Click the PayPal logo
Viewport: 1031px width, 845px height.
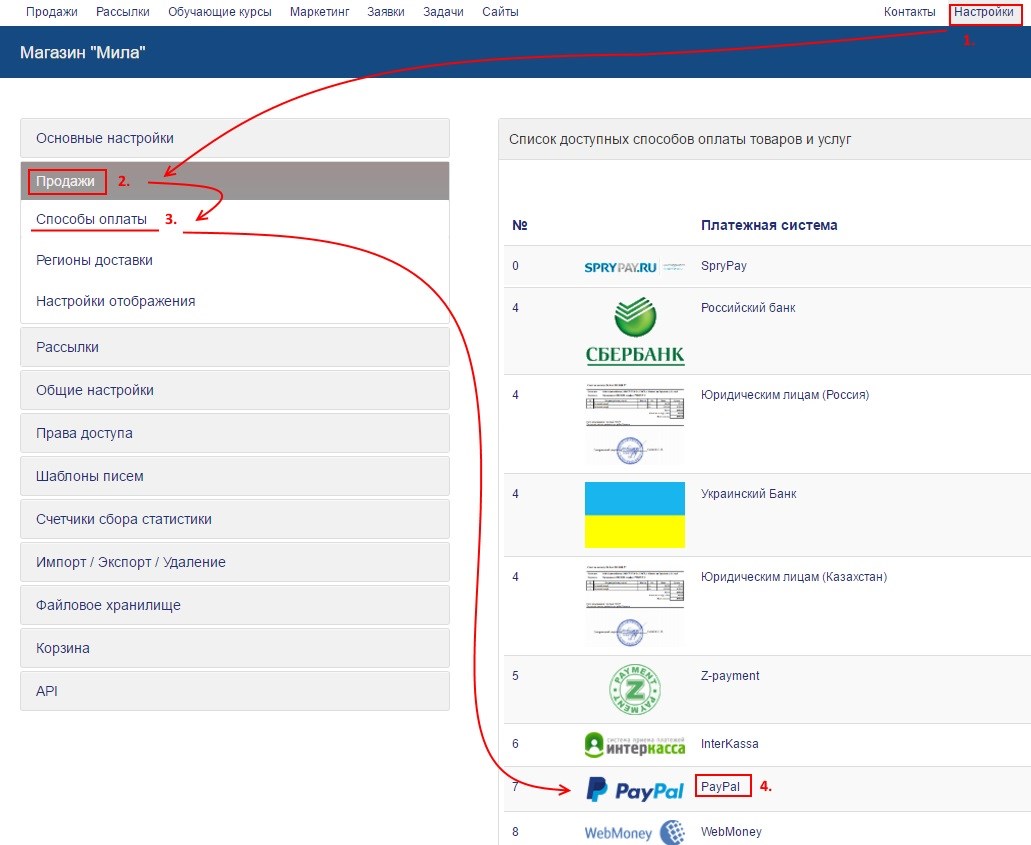[x=634, y=790]
